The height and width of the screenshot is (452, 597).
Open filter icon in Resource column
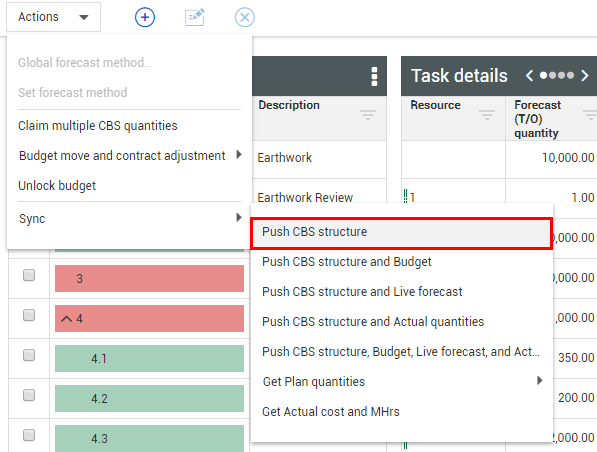point(487,114)
